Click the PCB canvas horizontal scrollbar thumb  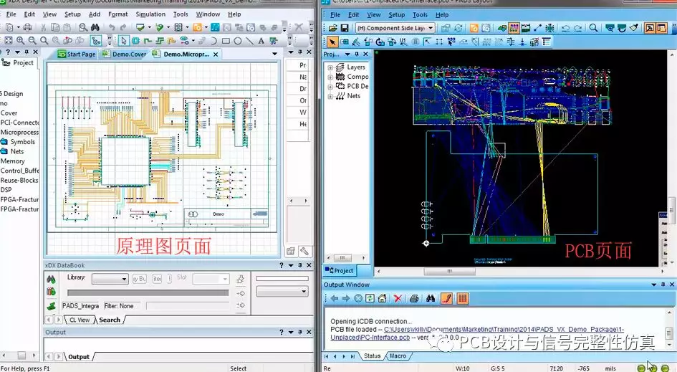tap(449, 271)
